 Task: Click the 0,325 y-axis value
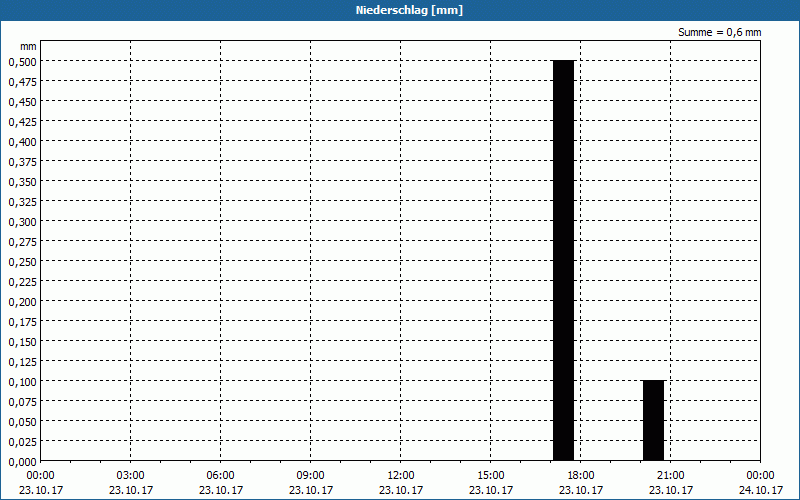[x=22, y=202]
